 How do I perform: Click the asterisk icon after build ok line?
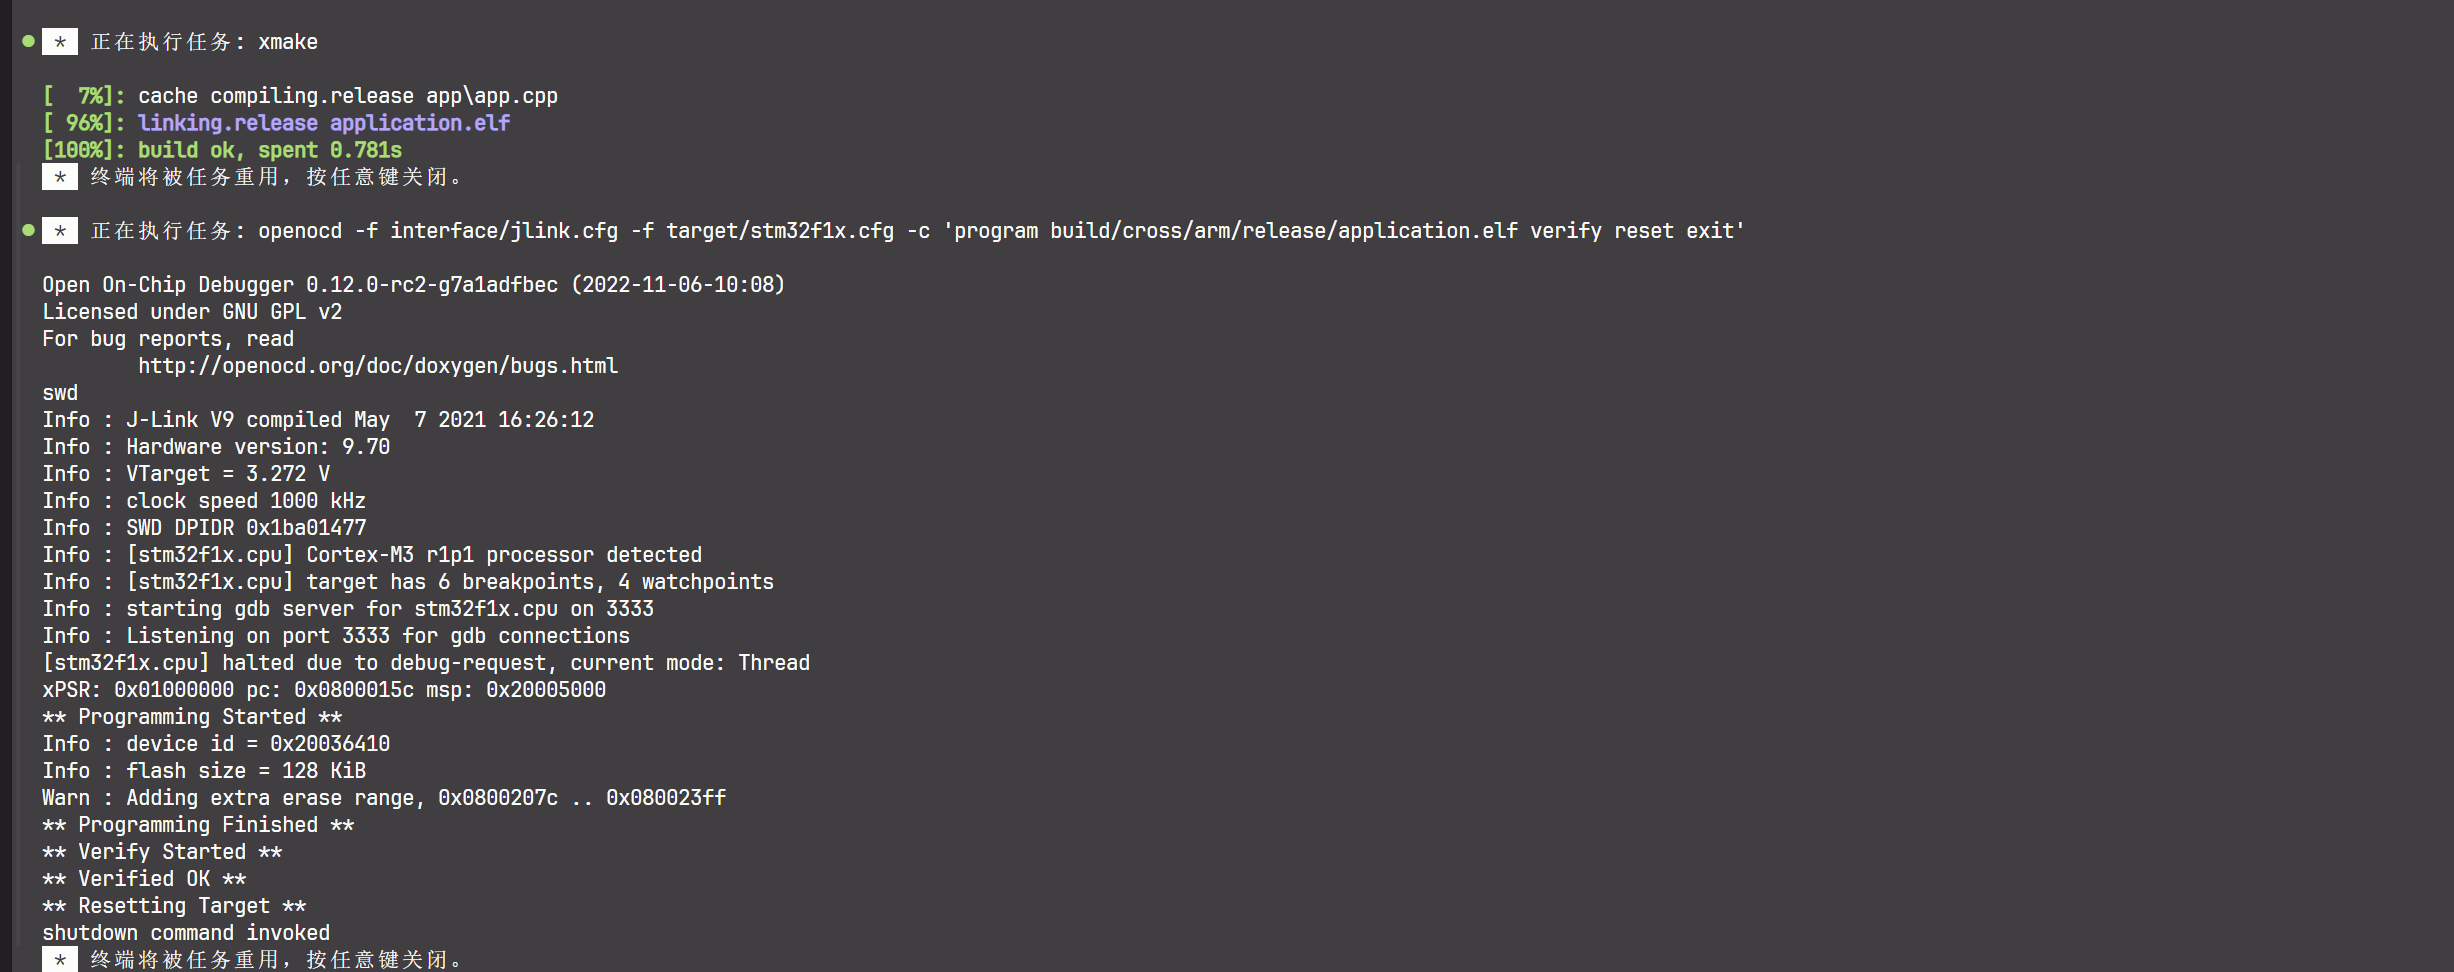(x=60, y=177)
